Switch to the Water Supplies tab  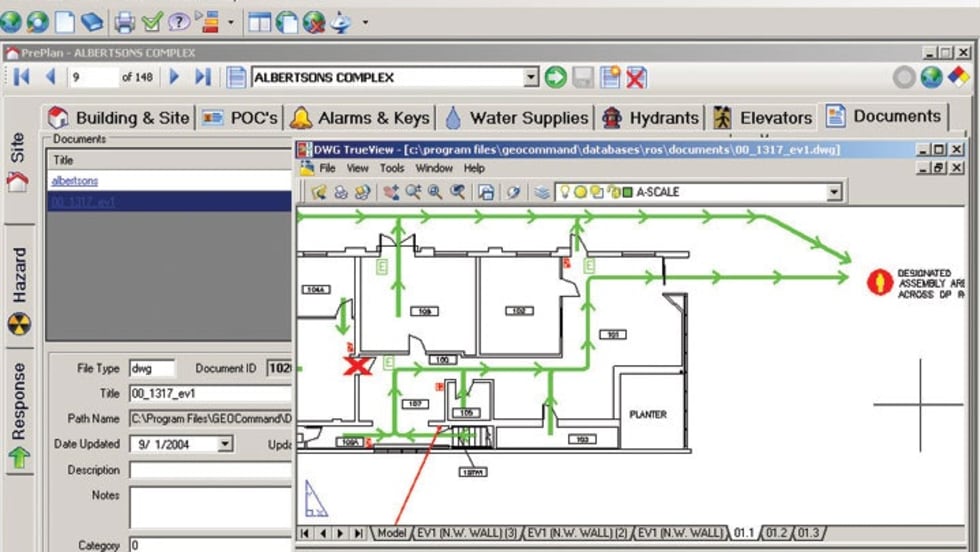517,118
